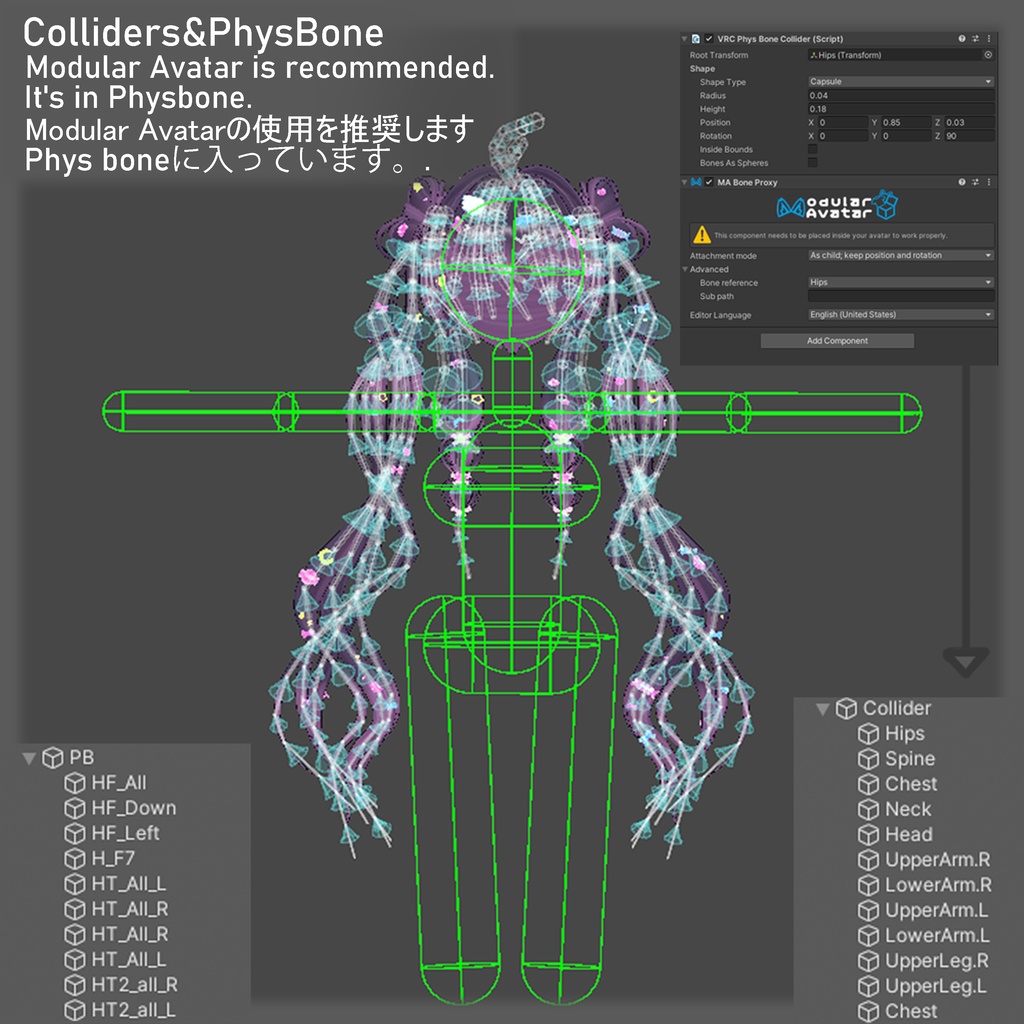Click the VRC Phys Bone Collider script icon
Viewport: 1024px width, 1024px height.
pos(696,39)
